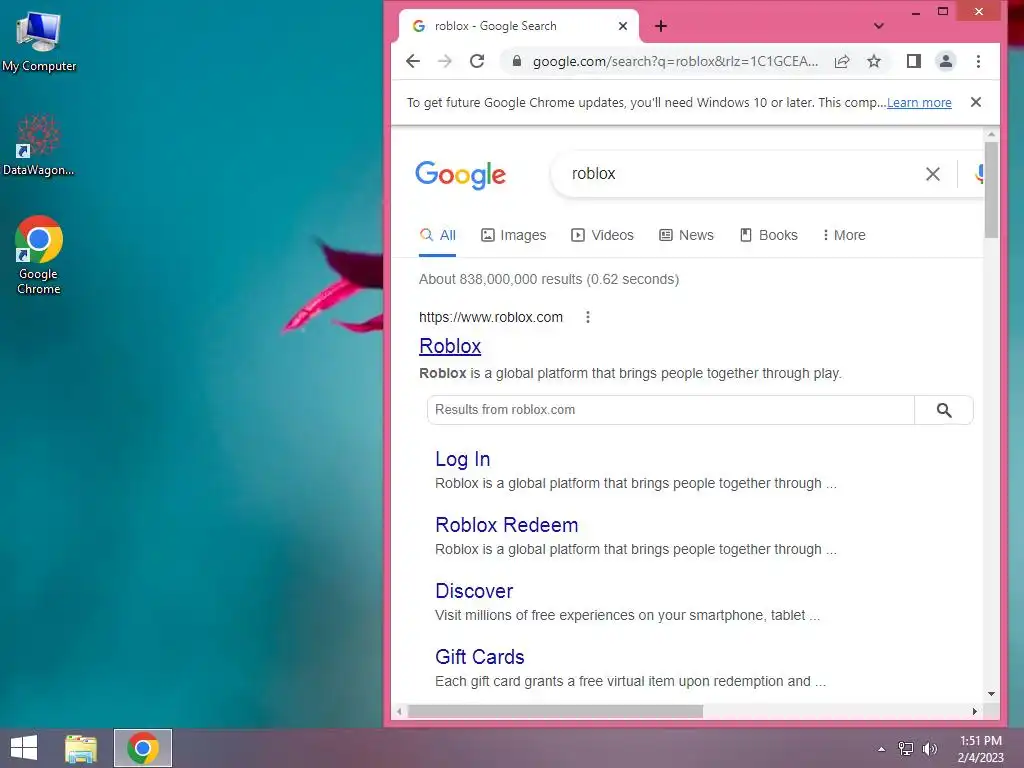Expand the tab search chevron

pyautogui.click(x=878, y=26)
